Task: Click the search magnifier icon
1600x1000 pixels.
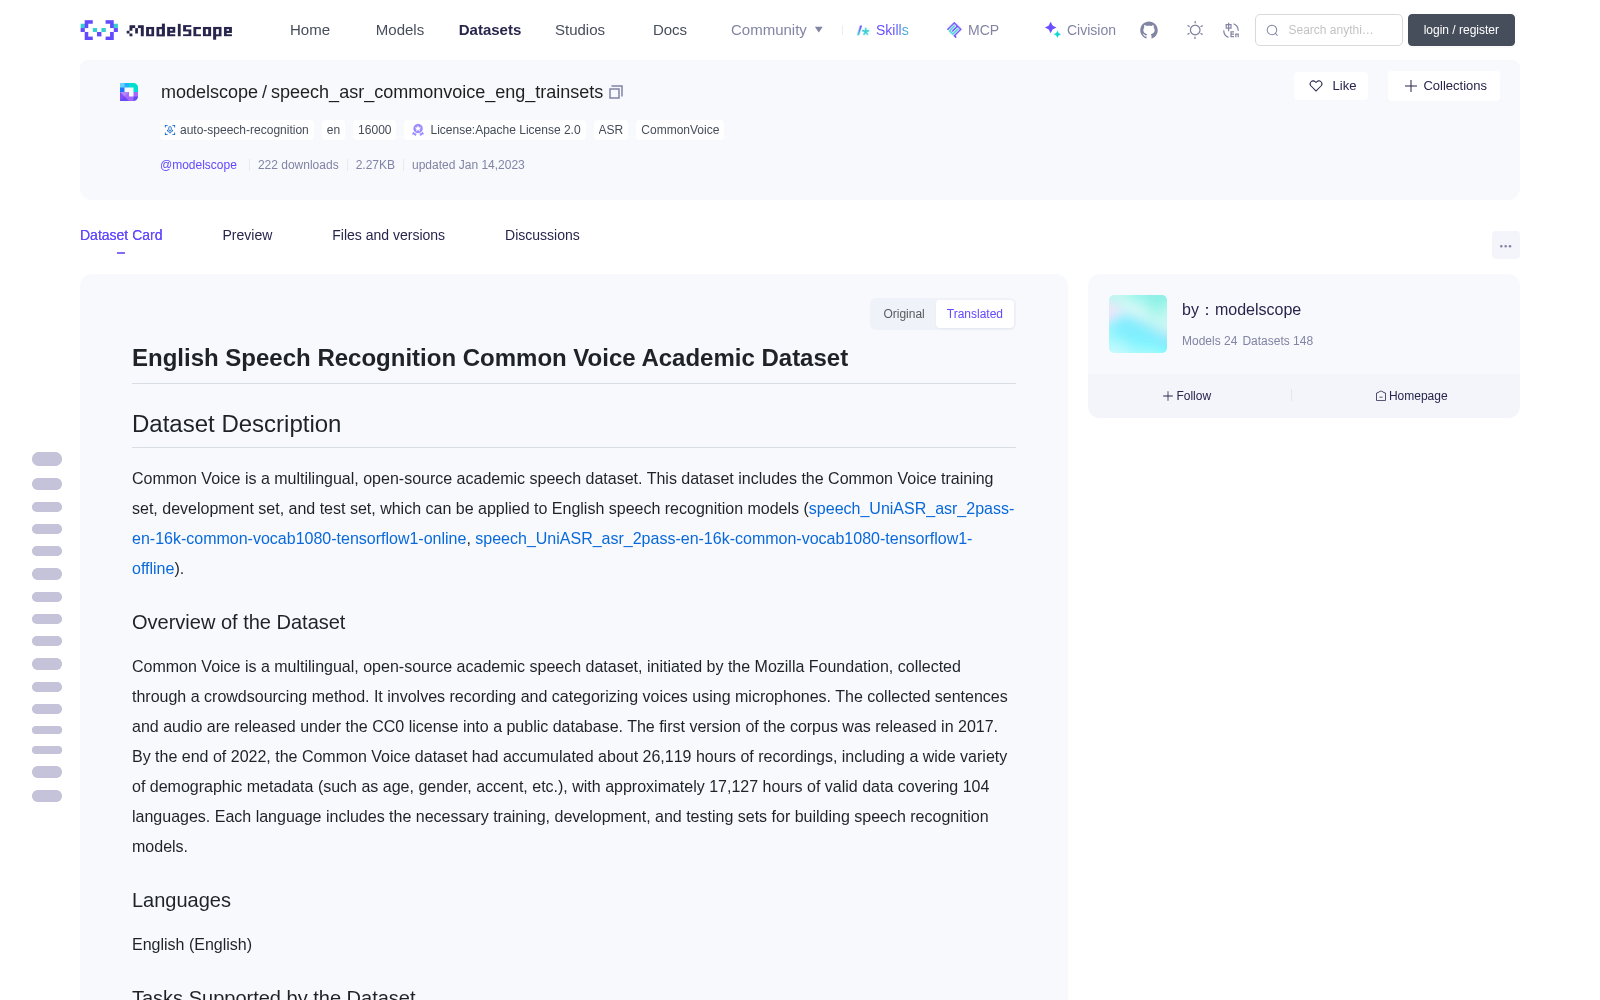Action: 1272,30
